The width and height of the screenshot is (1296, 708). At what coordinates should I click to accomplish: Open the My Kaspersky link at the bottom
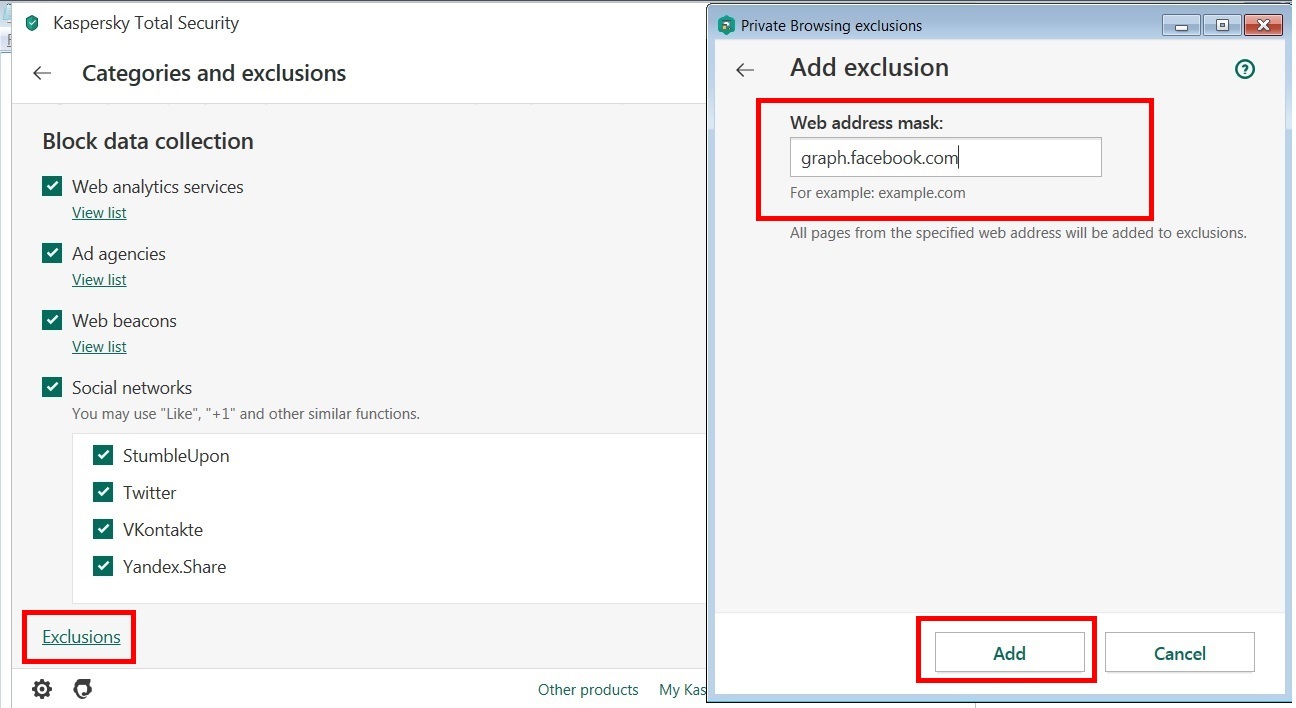point(683,690)
